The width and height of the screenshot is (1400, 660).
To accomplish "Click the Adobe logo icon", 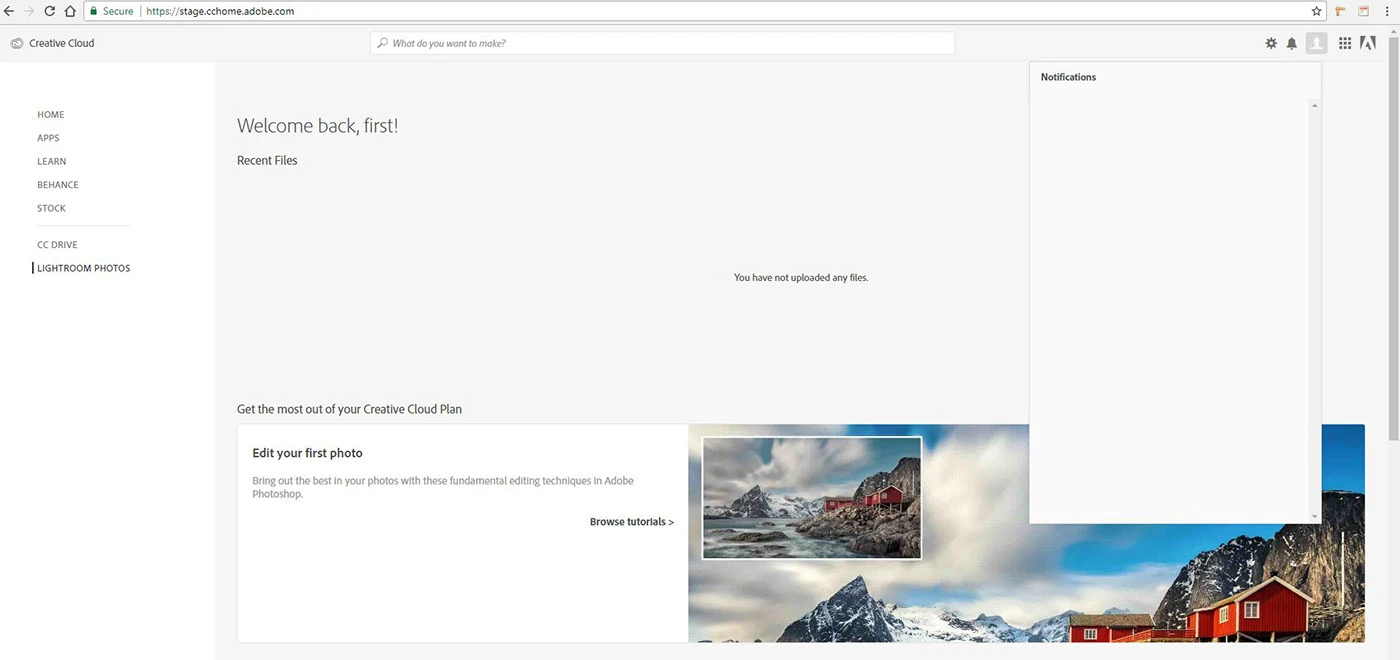I will (x=1368, y=43).
